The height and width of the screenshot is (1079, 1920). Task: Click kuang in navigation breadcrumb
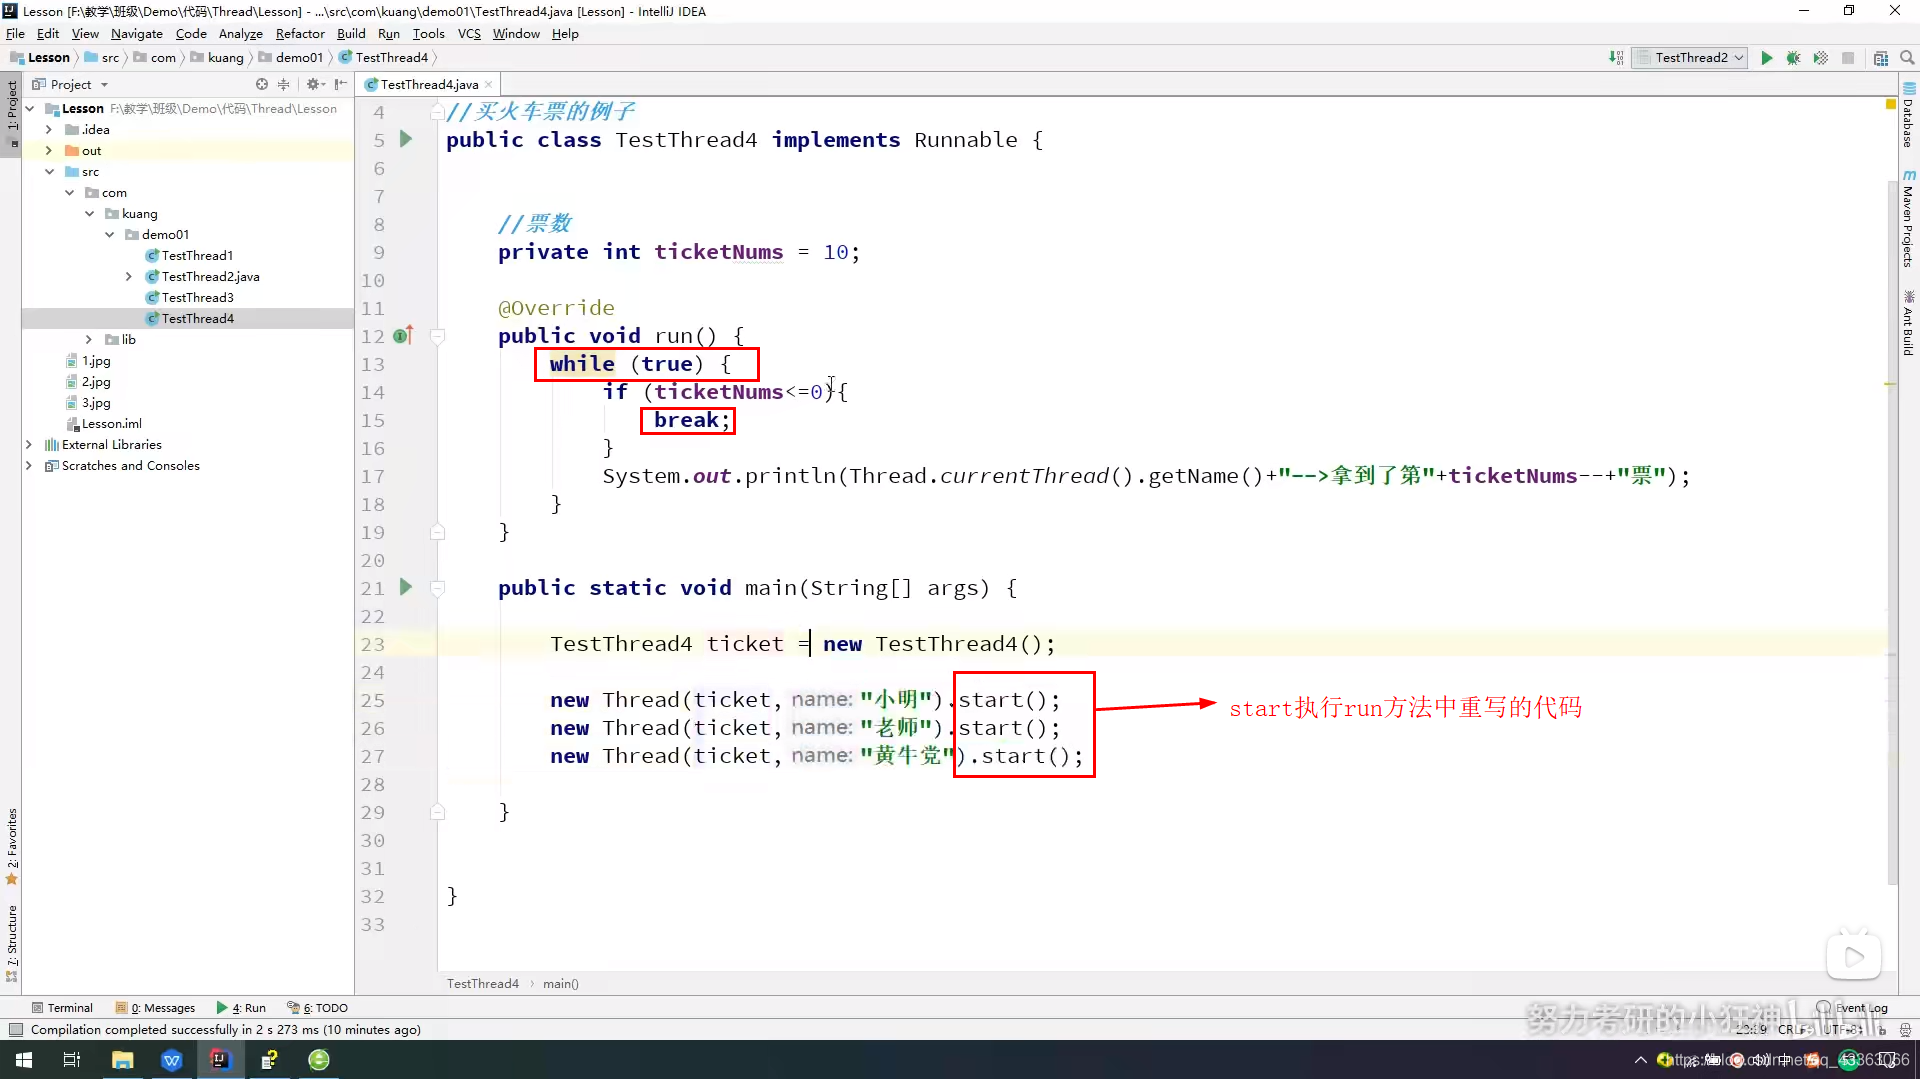tap(217, 58)
